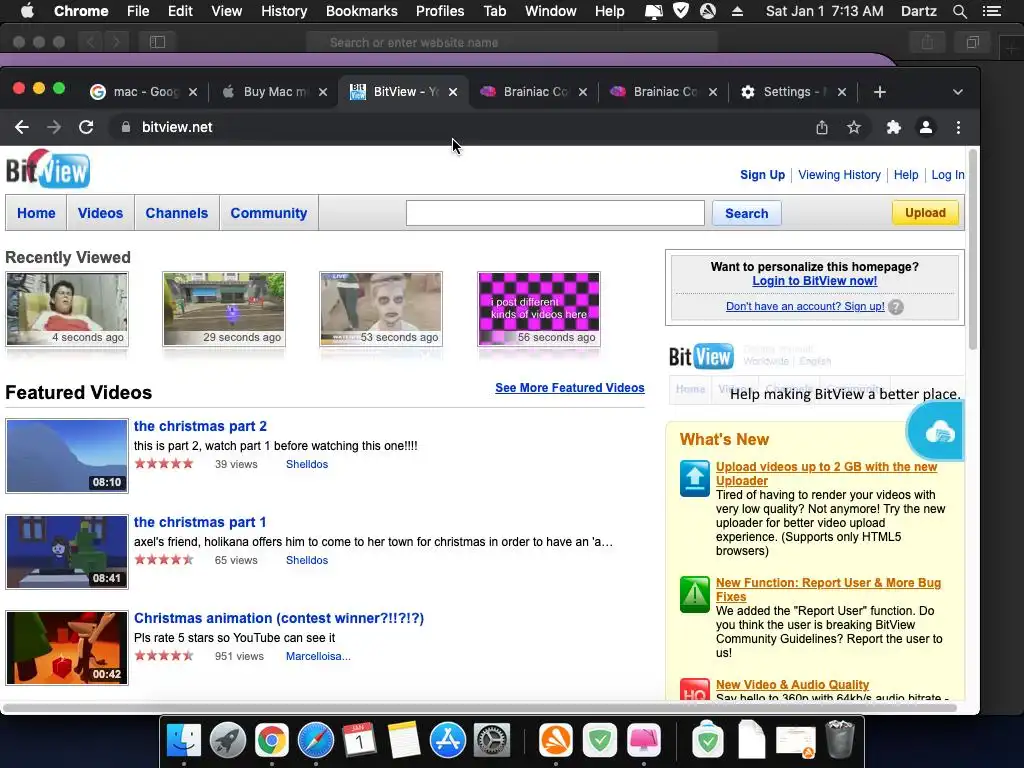This screenshot has height=768, width=1024.
Task: Open App Store from the Dock
Action: (447, 741)
